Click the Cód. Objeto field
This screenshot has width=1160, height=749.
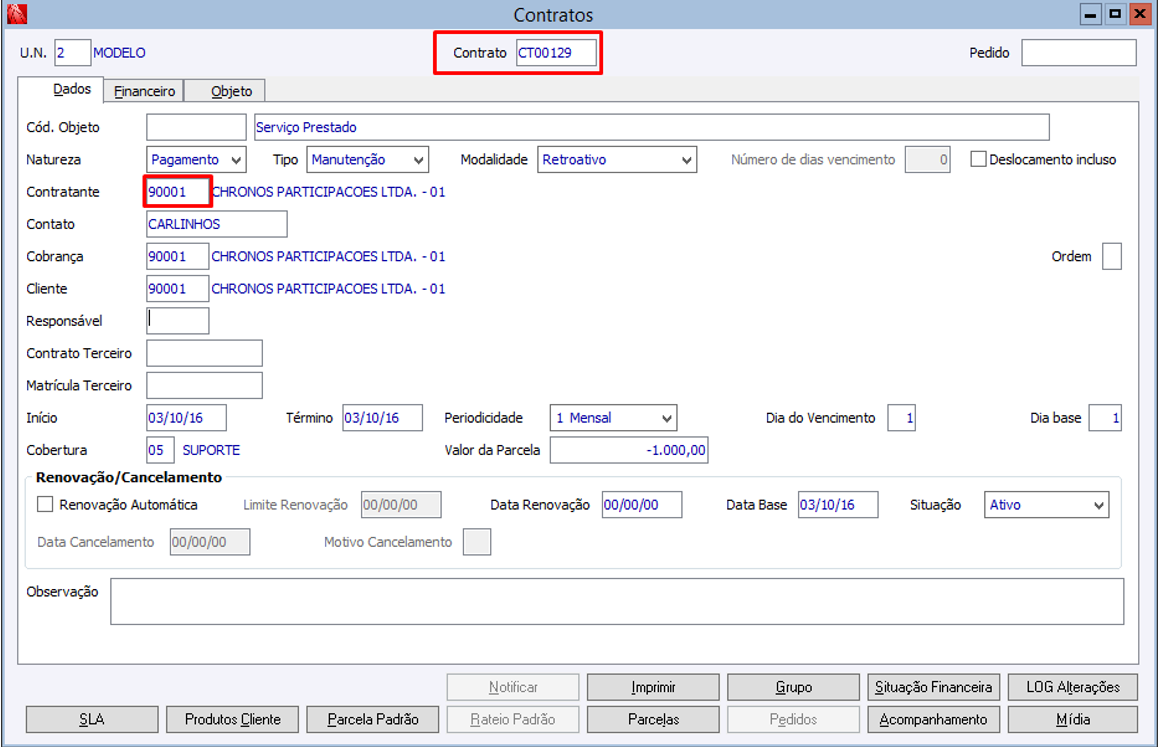tap(196, 127)
